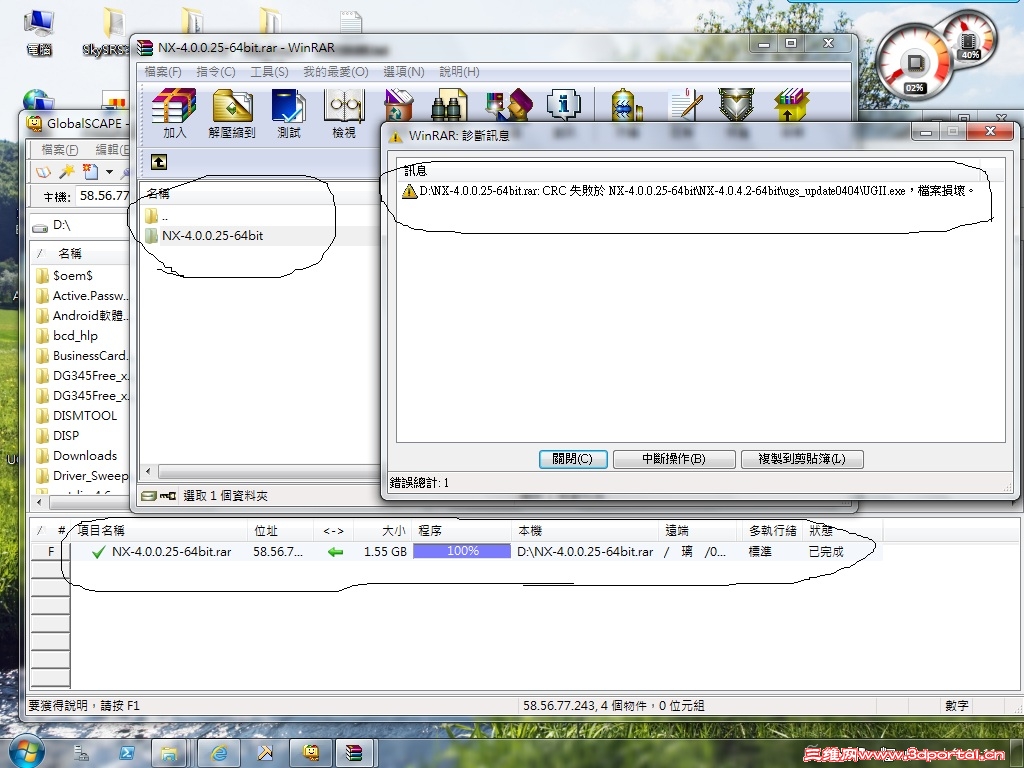
Task: Click the first GlobalSCAPE toolbar icon
Action: point(43,172)
